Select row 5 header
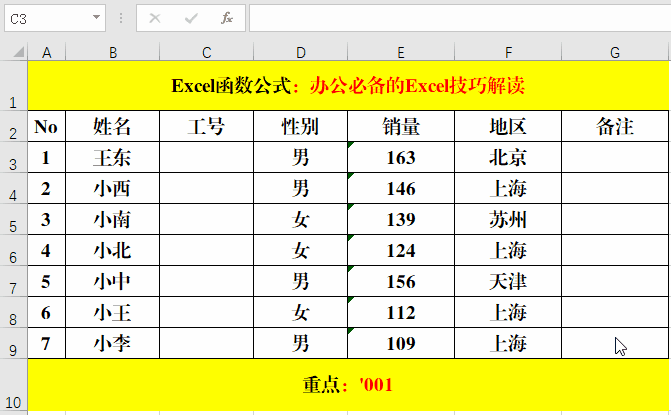671x415 pixels. 13,219
